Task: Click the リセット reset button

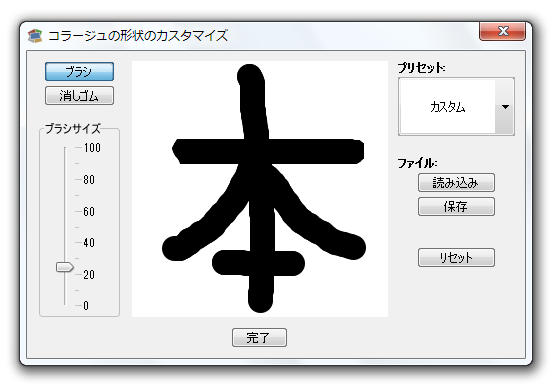Action: (456, 257)
